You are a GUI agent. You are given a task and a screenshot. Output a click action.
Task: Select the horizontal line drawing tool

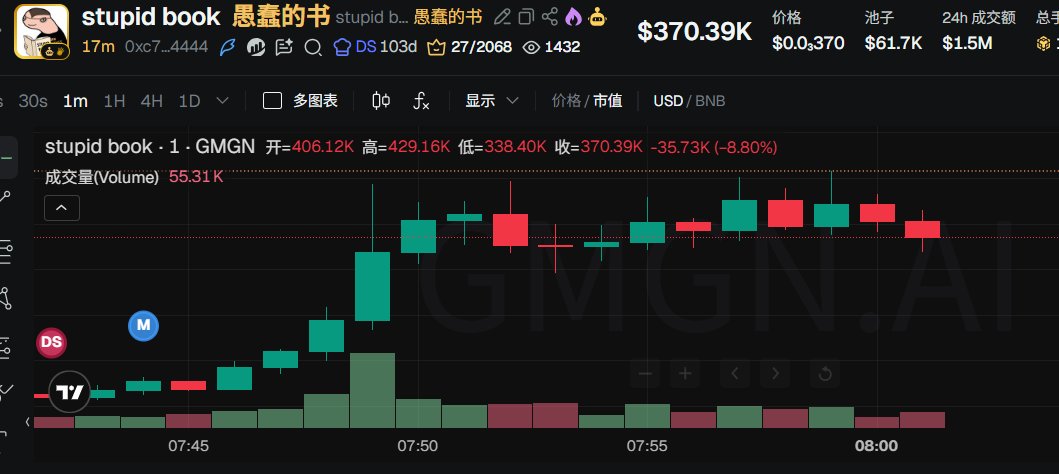7,157
